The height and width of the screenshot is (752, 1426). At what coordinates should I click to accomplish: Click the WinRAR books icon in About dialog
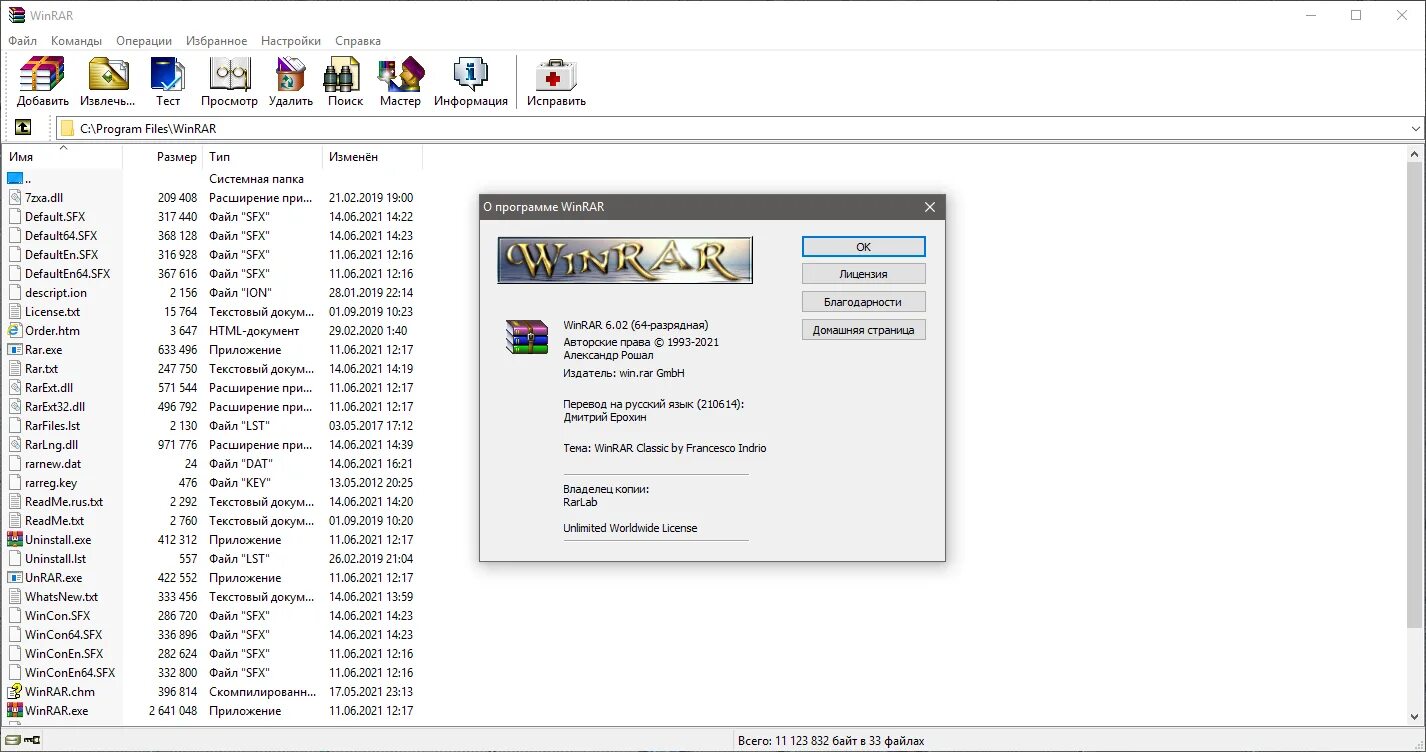(x=527, y=338)
